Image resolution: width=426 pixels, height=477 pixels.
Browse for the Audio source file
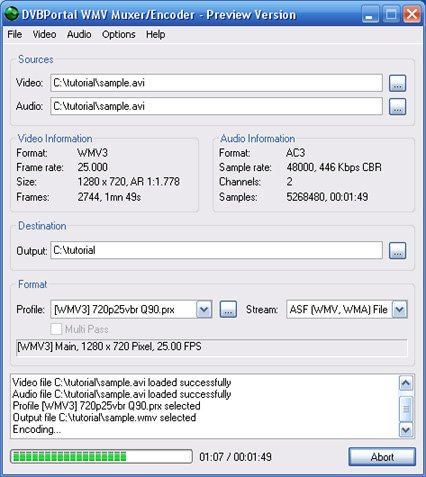(397, 107)
